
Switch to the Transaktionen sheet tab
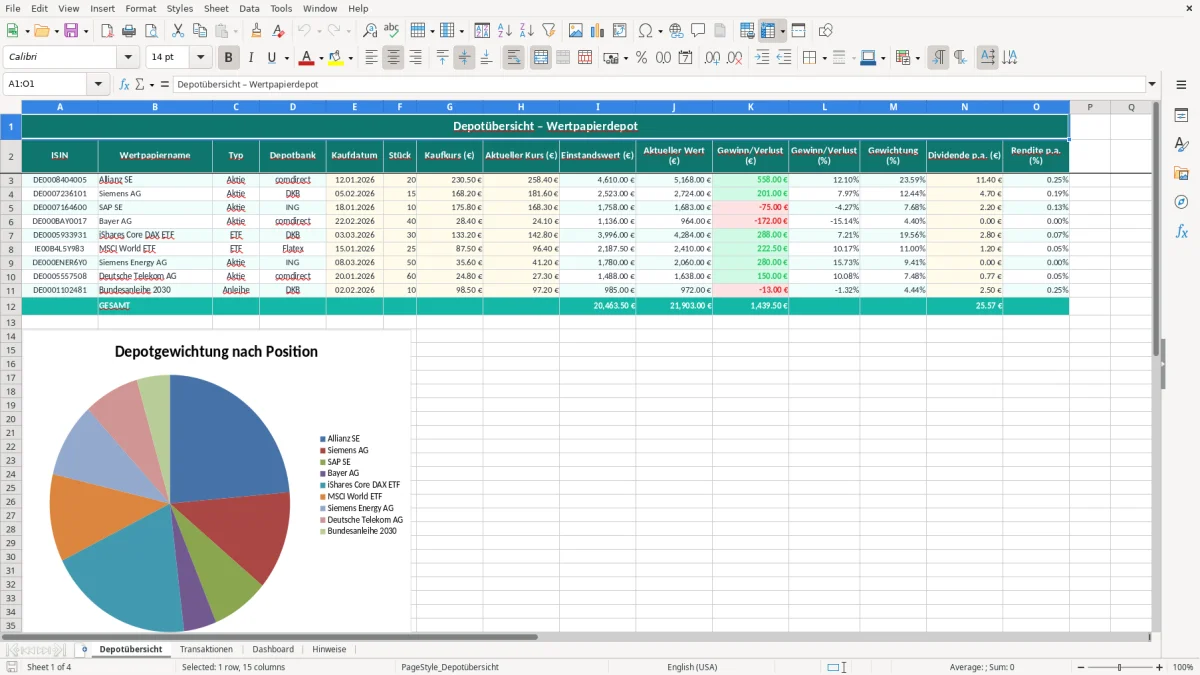(x=206, y=649)
